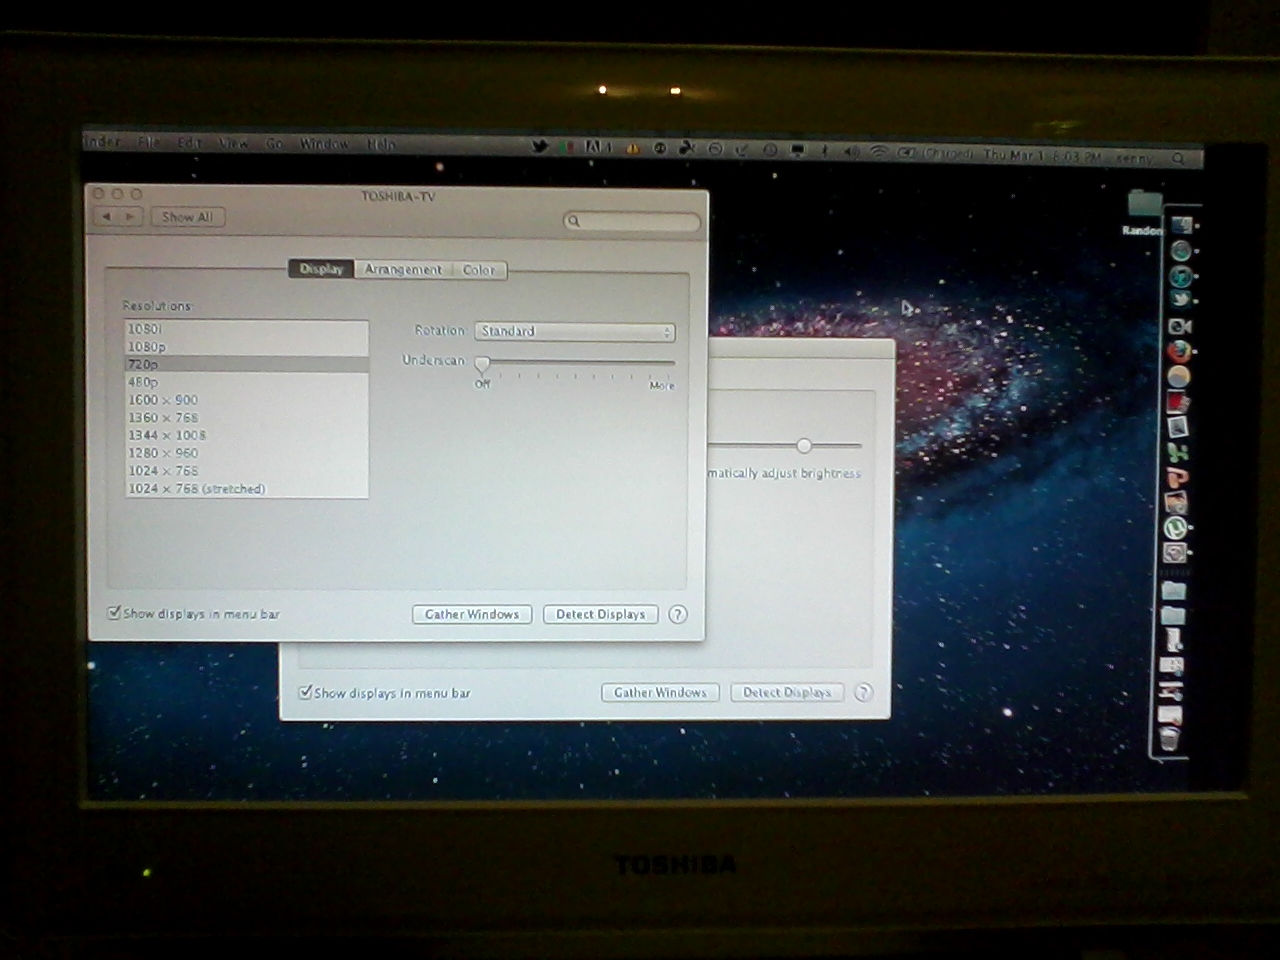Click the help question mark in TOSHIBA-TV window
Viewport: 1280px width, 960px height.
(678, 614)
